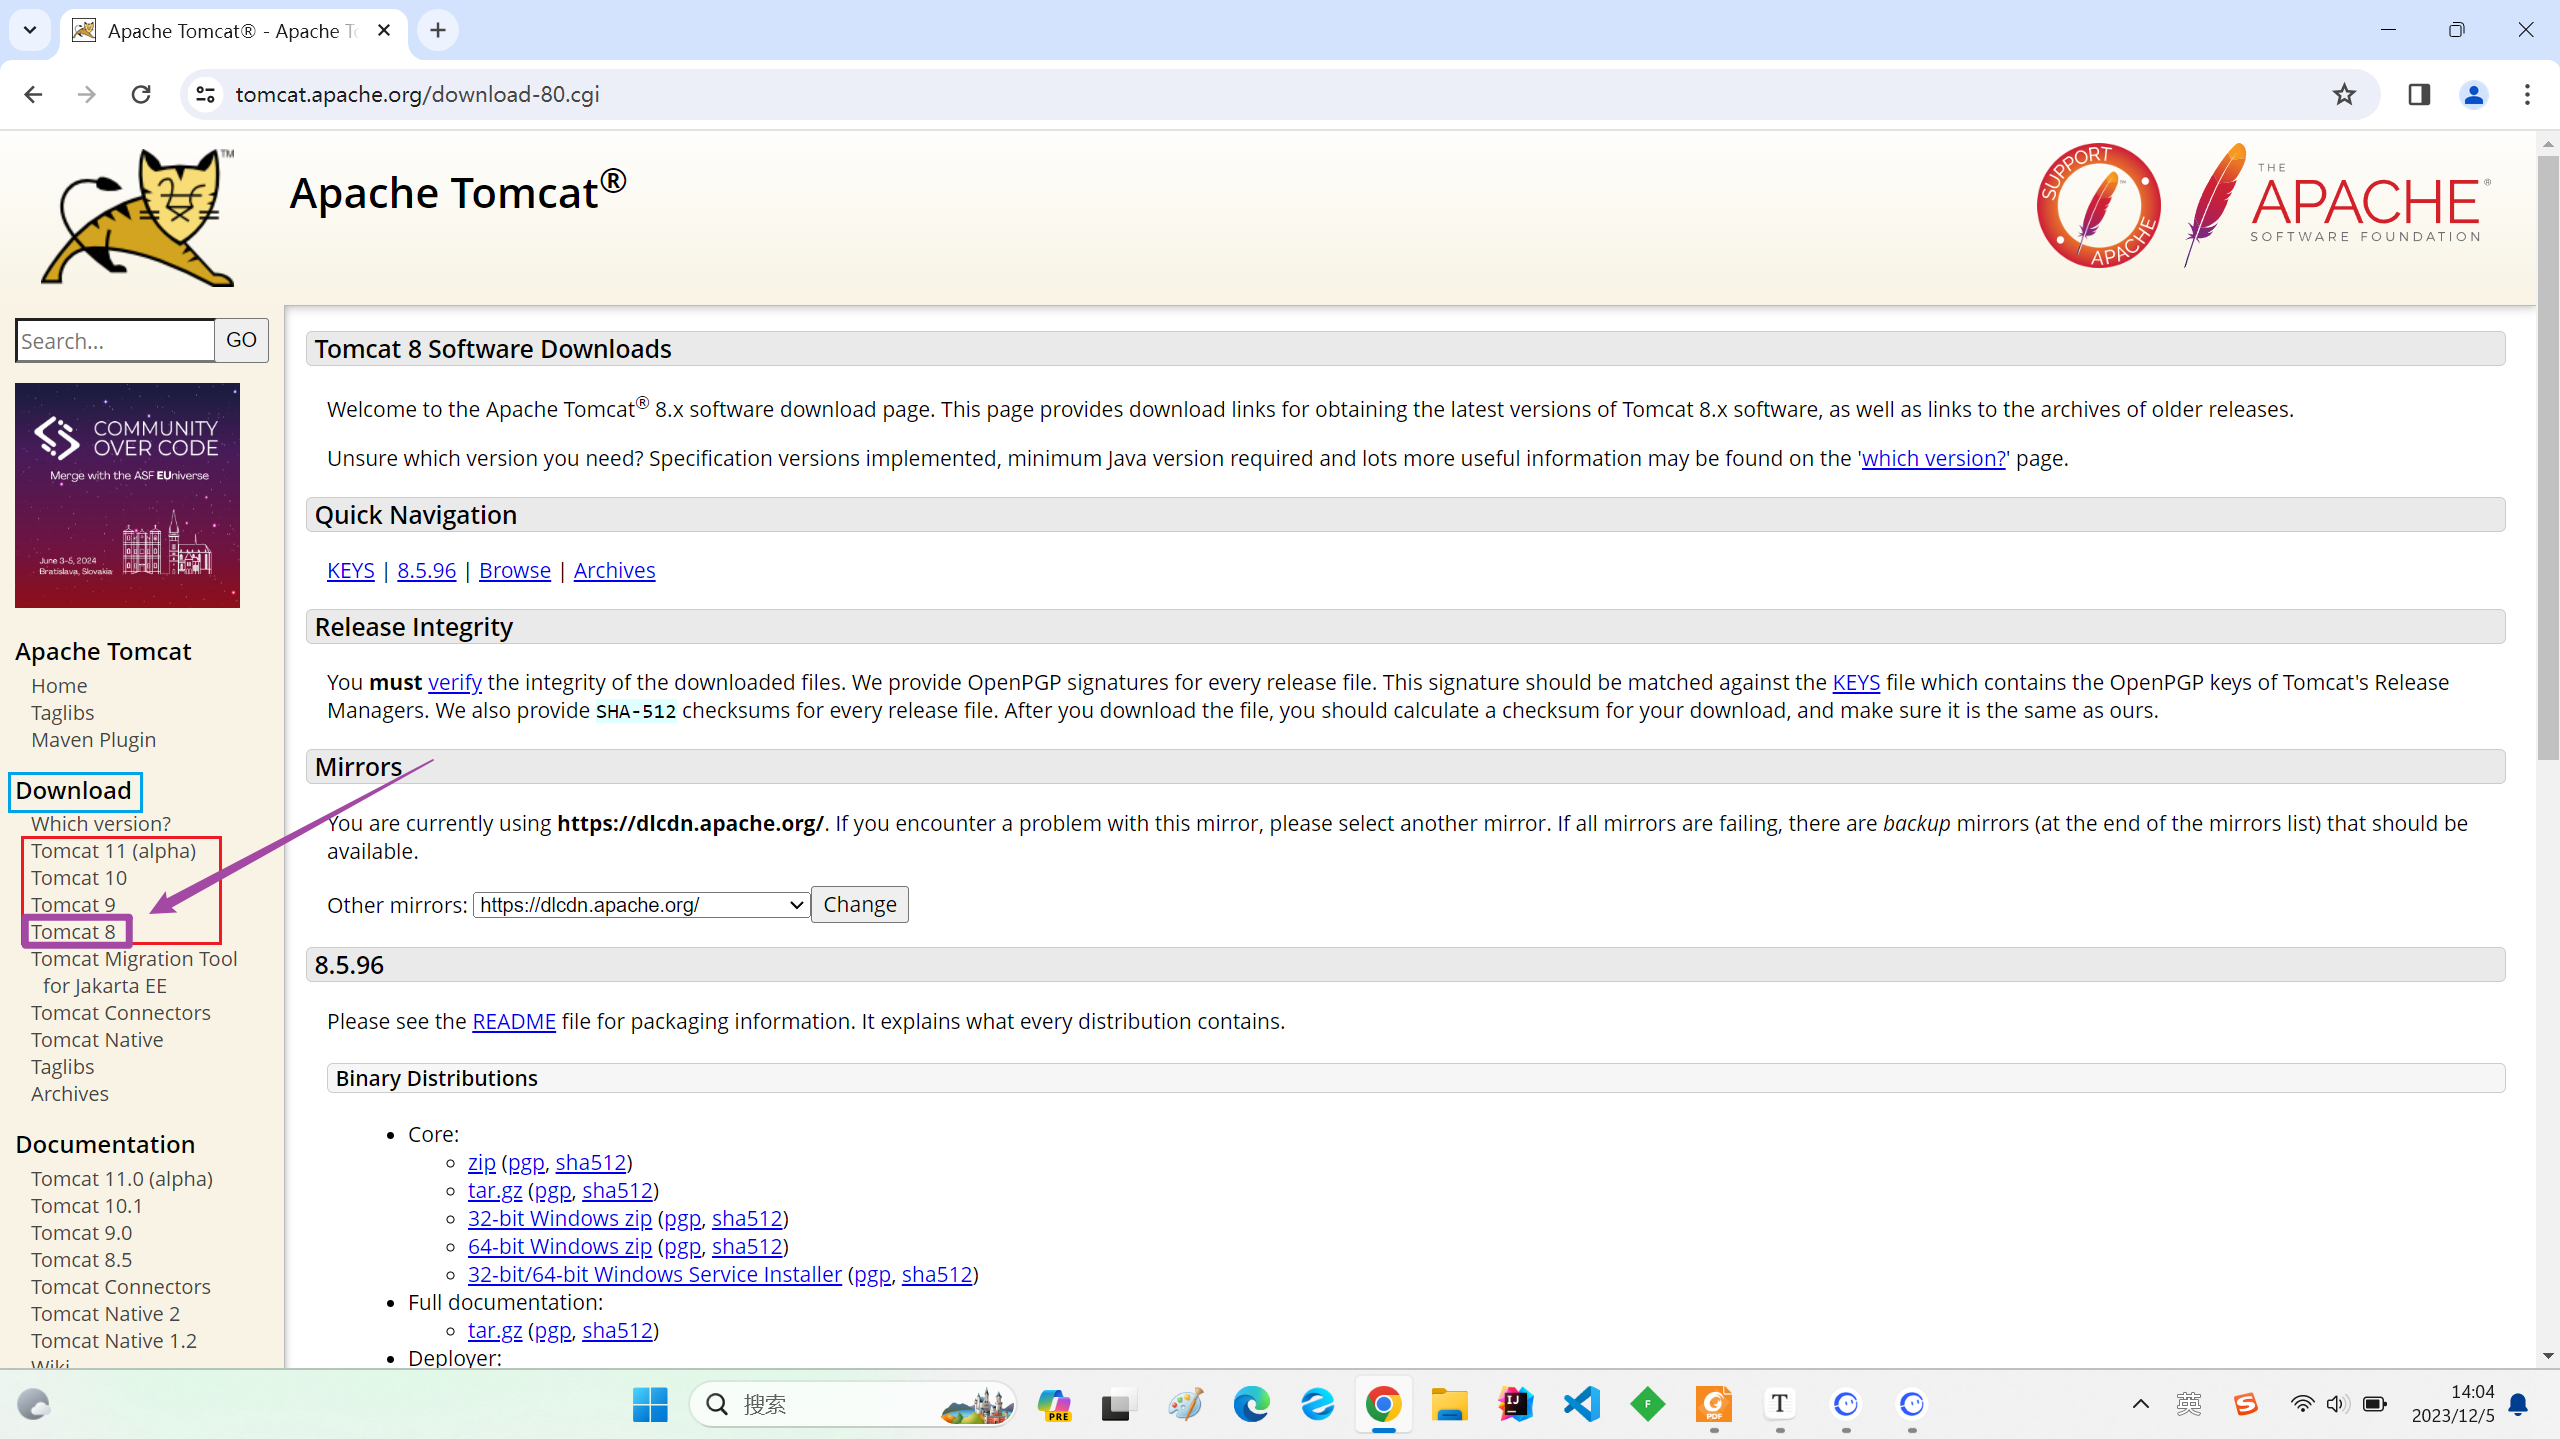Select Tomcat 8 download page
Image resolution: width=2560 pixels, height=1439 pixels.
73,931
